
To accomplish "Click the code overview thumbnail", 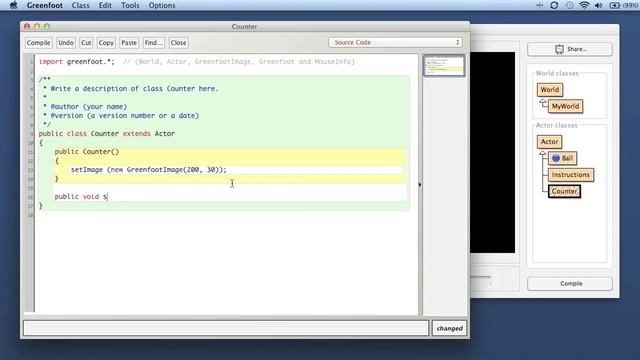I will click(444, 66).
